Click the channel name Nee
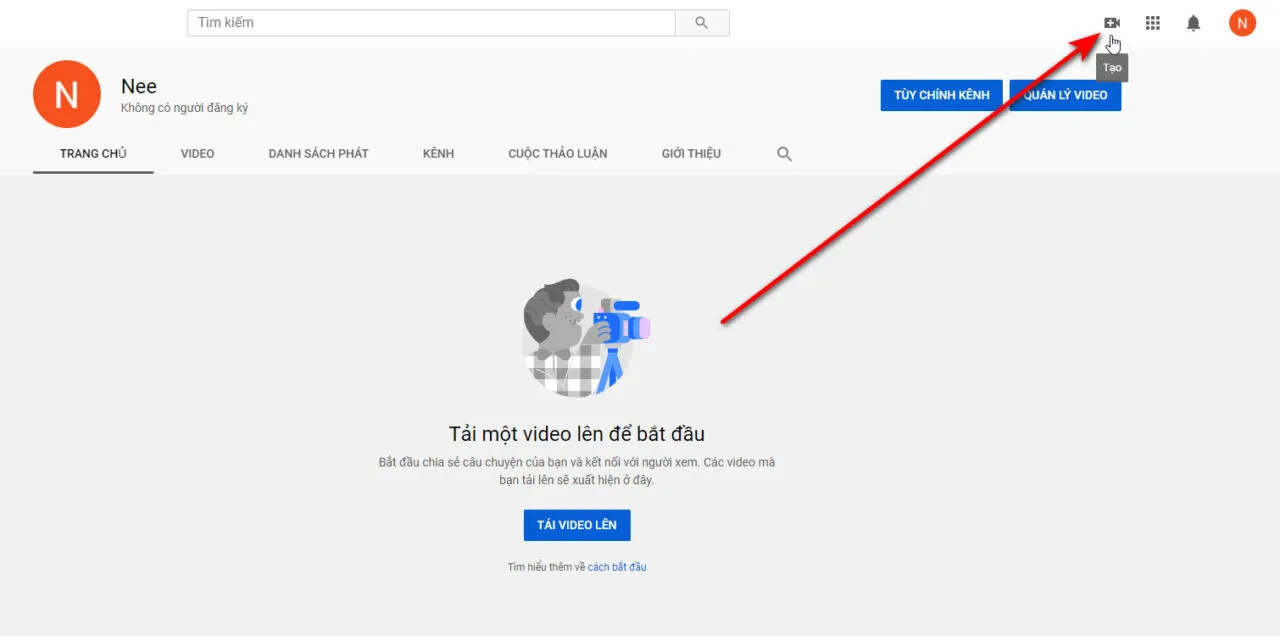Image resolution: width=1280 pixels, height=636 pixels. coord(139,86)
